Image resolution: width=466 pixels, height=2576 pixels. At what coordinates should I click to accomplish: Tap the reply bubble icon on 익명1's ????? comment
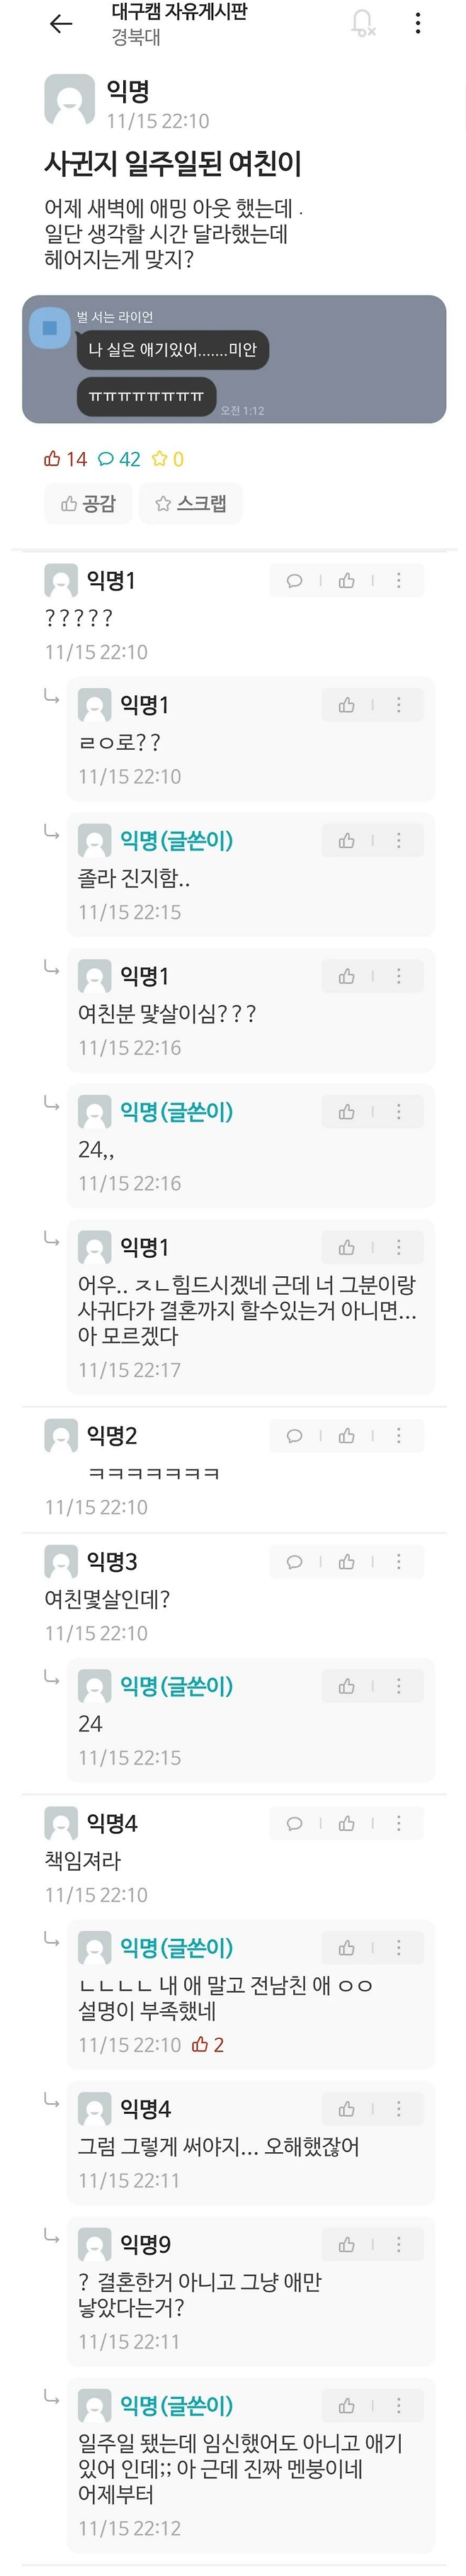[295, 581]
